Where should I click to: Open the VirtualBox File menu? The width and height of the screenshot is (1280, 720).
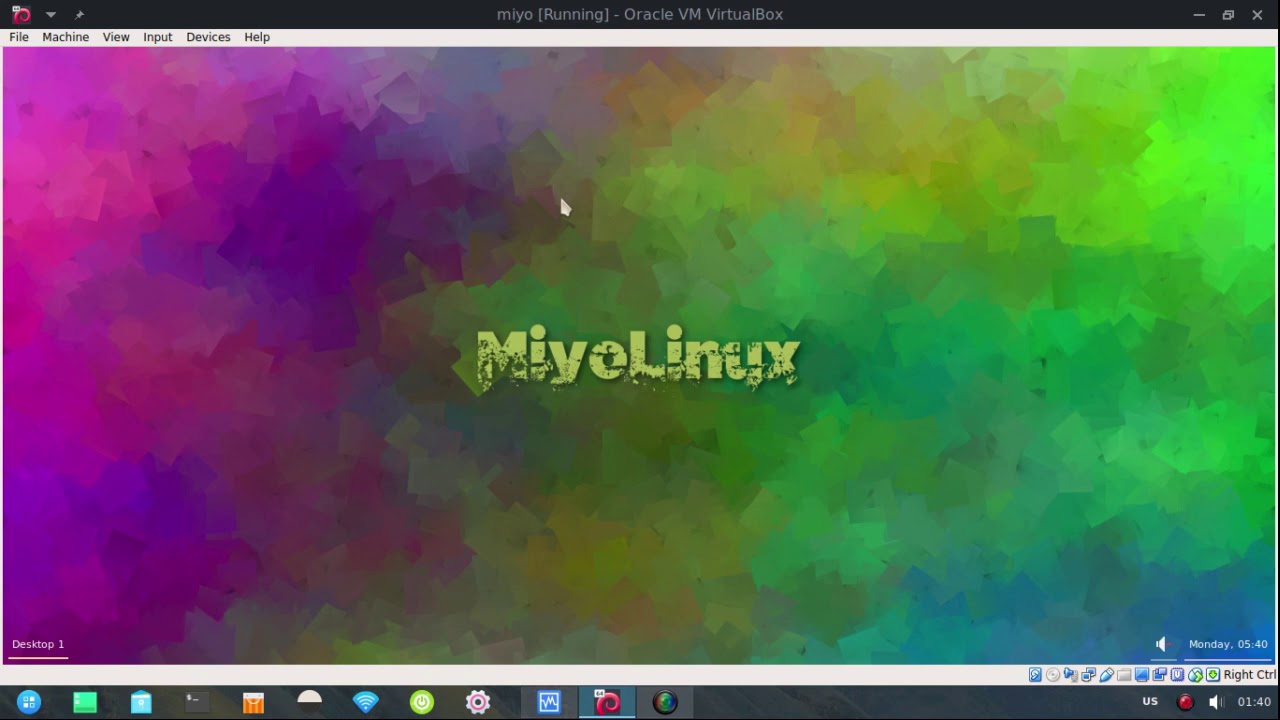point(19,37)
